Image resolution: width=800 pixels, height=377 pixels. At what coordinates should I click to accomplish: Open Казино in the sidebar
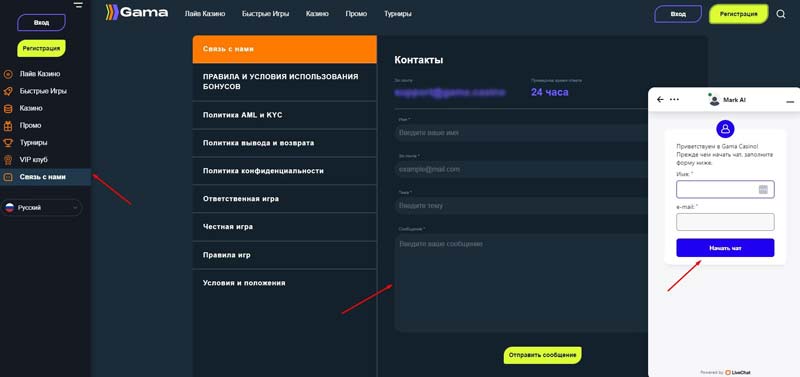(31, 108)
